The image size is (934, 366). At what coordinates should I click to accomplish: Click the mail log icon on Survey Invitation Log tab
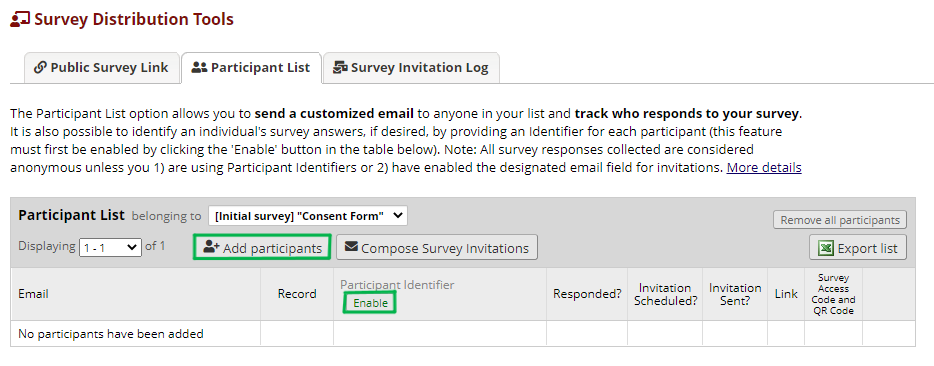[340, 67]
